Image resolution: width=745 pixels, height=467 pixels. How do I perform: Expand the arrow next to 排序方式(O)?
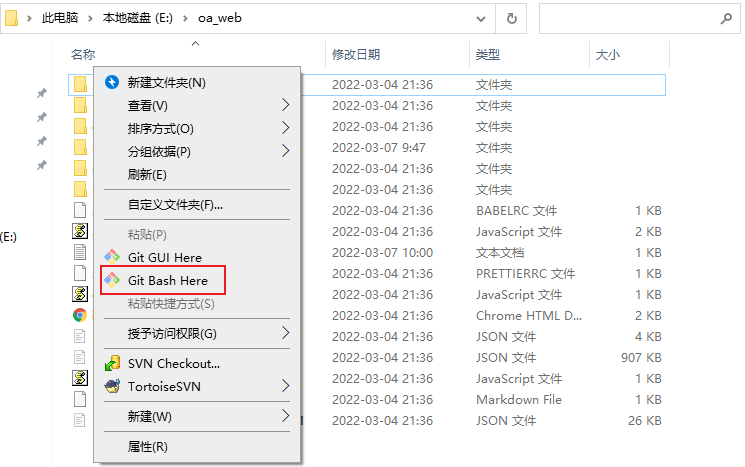click(x=285, y=128)
